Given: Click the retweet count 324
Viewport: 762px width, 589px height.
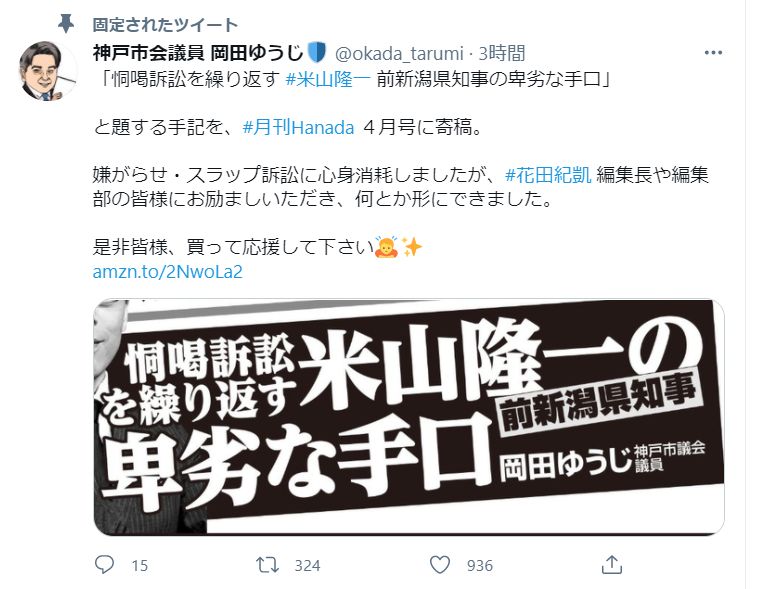Looking at the screenshot, I should tap(307, 566).
